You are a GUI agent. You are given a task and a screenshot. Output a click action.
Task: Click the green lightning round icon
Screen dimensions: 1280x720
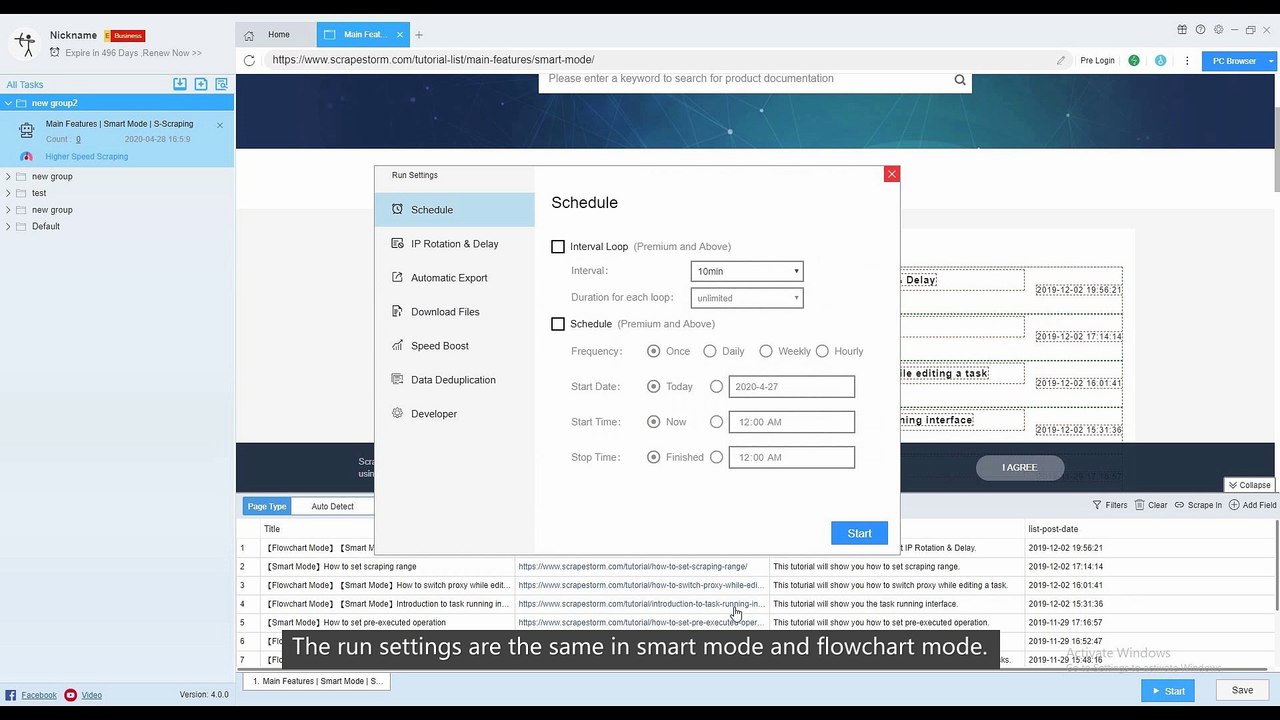[x=1134, y=61]
